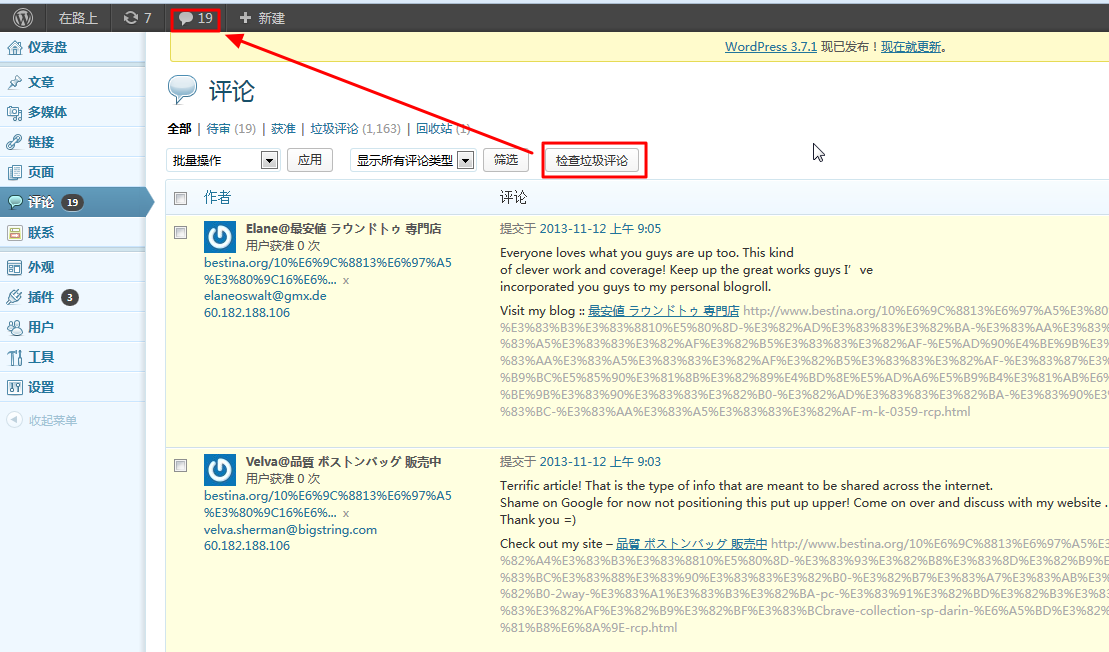Select the 全部 filter tab
This screenshot has height=652, width=1109.
point(179,129)
